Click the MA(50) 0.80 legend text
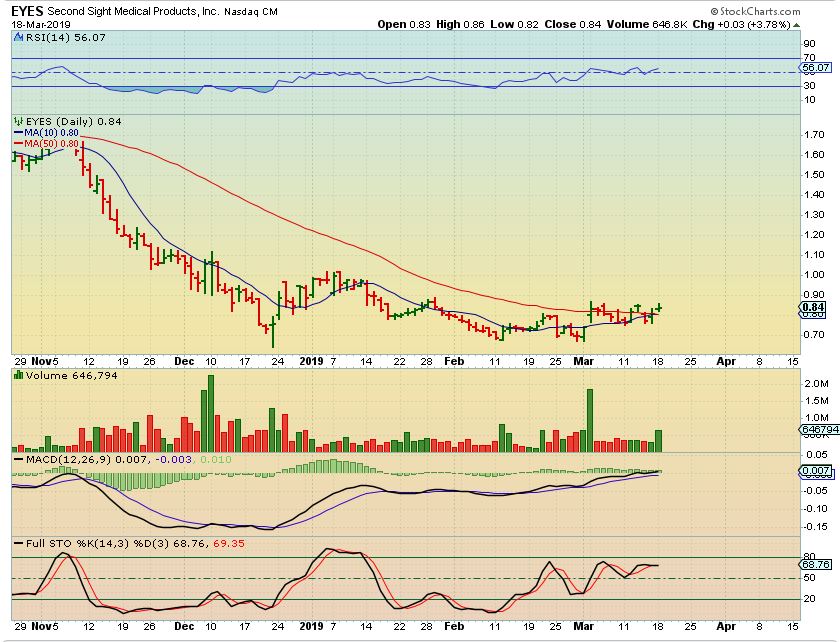The width and height of the screenshot is (840, 642). click(51, 144)
